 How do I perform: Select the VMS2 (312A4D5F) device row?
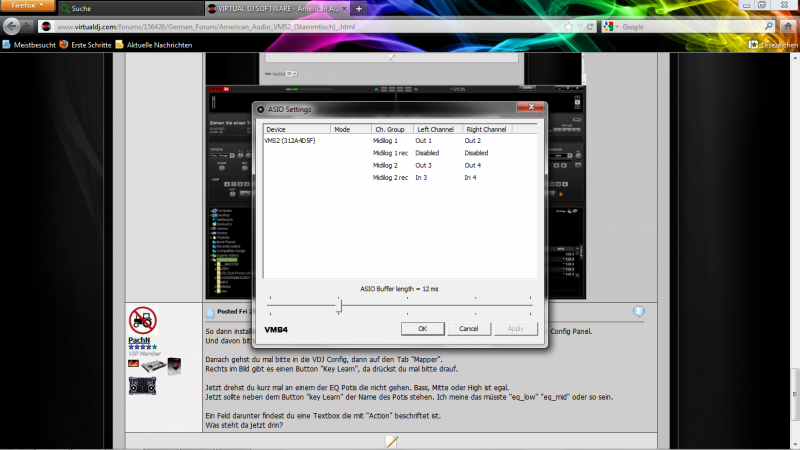290,141
